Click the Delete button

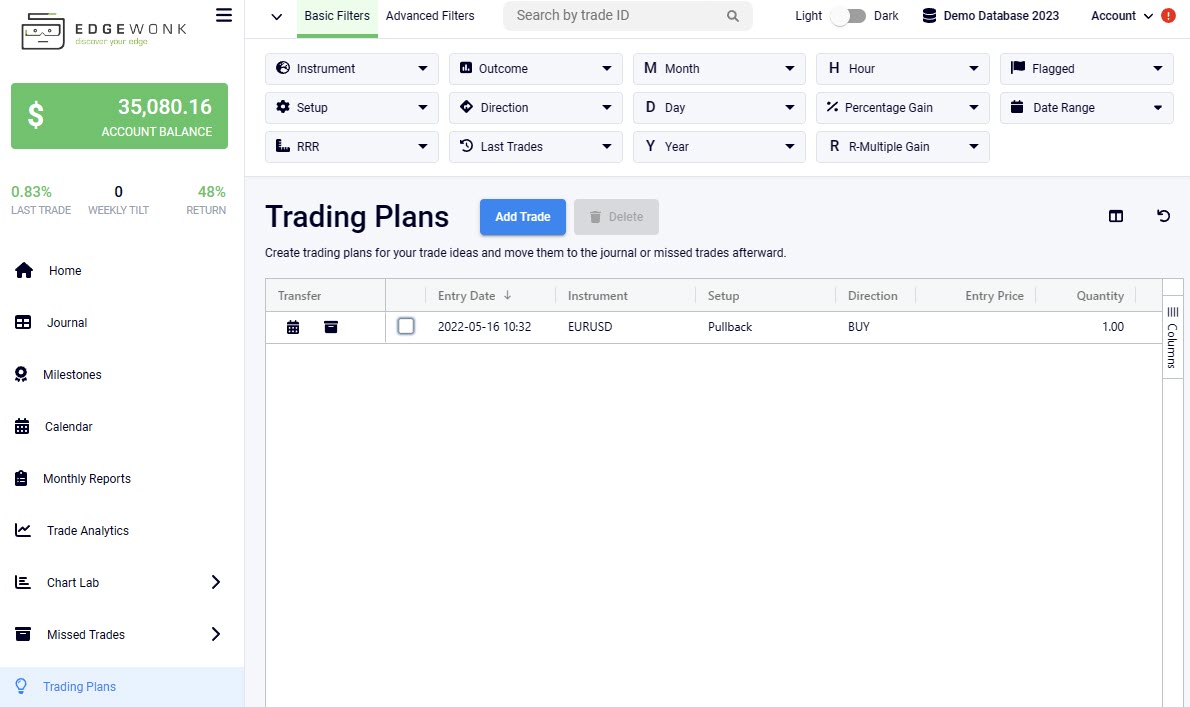coord(616,217)
